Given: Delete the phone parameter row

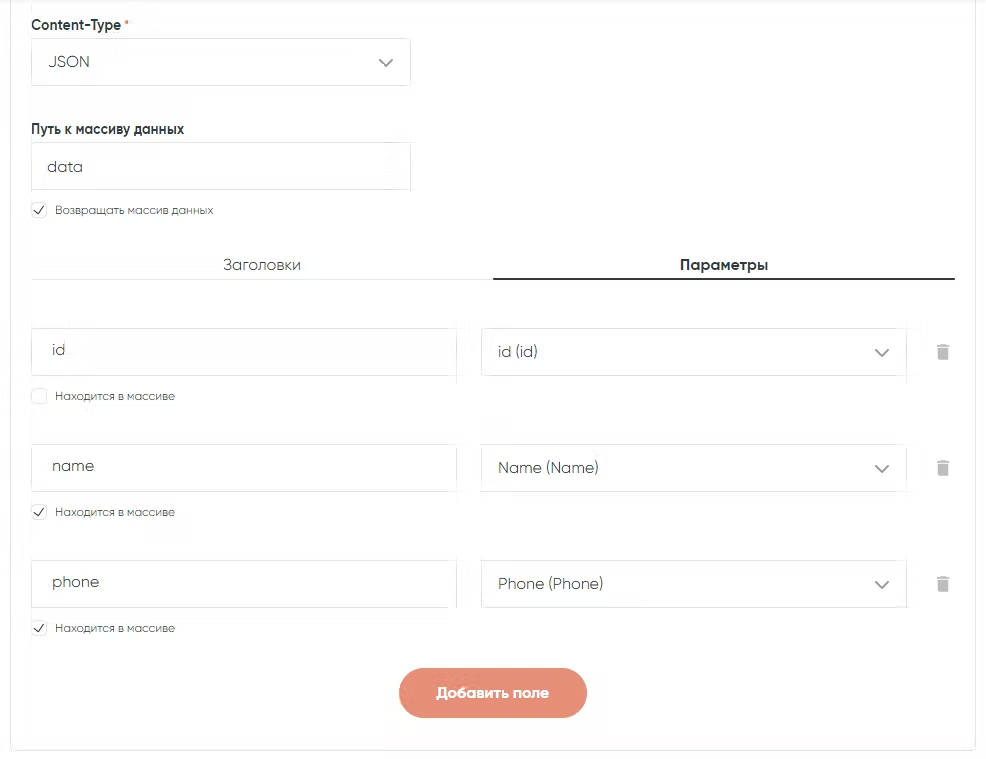Looking at the screenshot, I should point(942,584).
